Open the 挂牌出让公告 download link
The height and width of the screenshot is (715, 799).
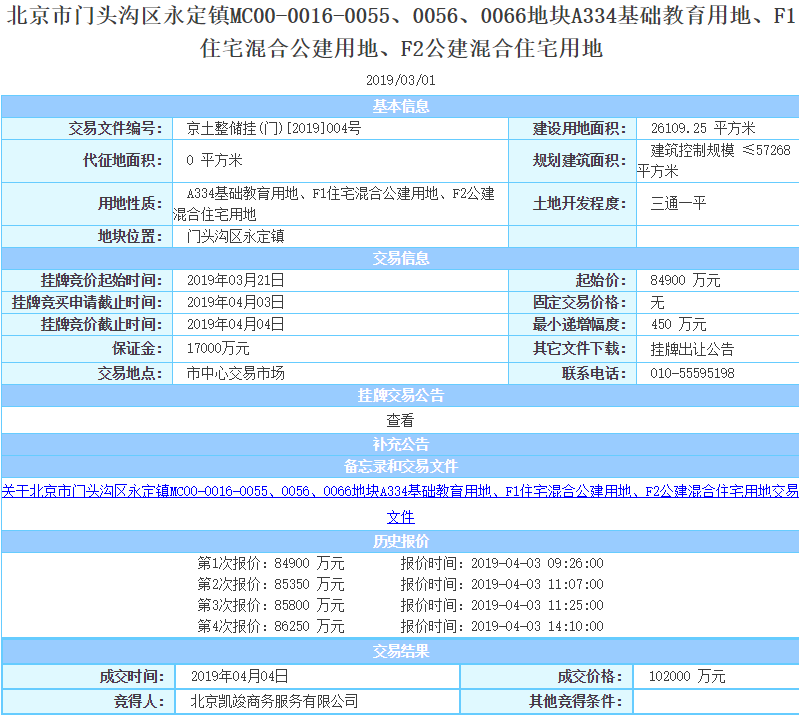[692, 349]
